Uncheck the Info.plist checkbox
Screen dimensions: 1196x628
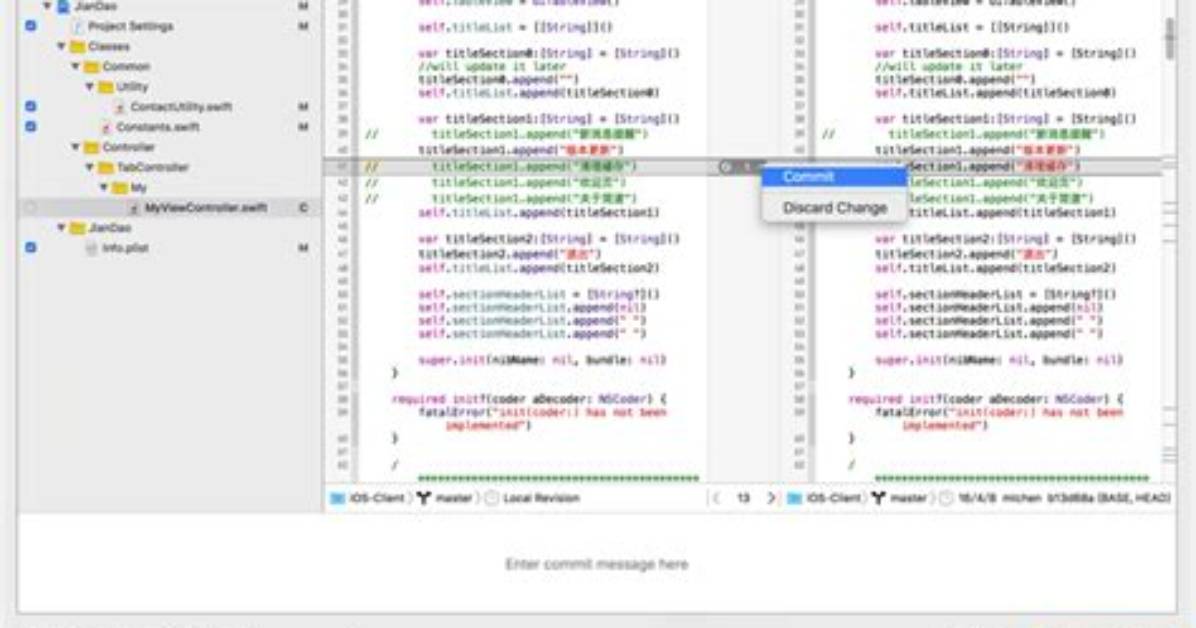(x=31, y=248)
